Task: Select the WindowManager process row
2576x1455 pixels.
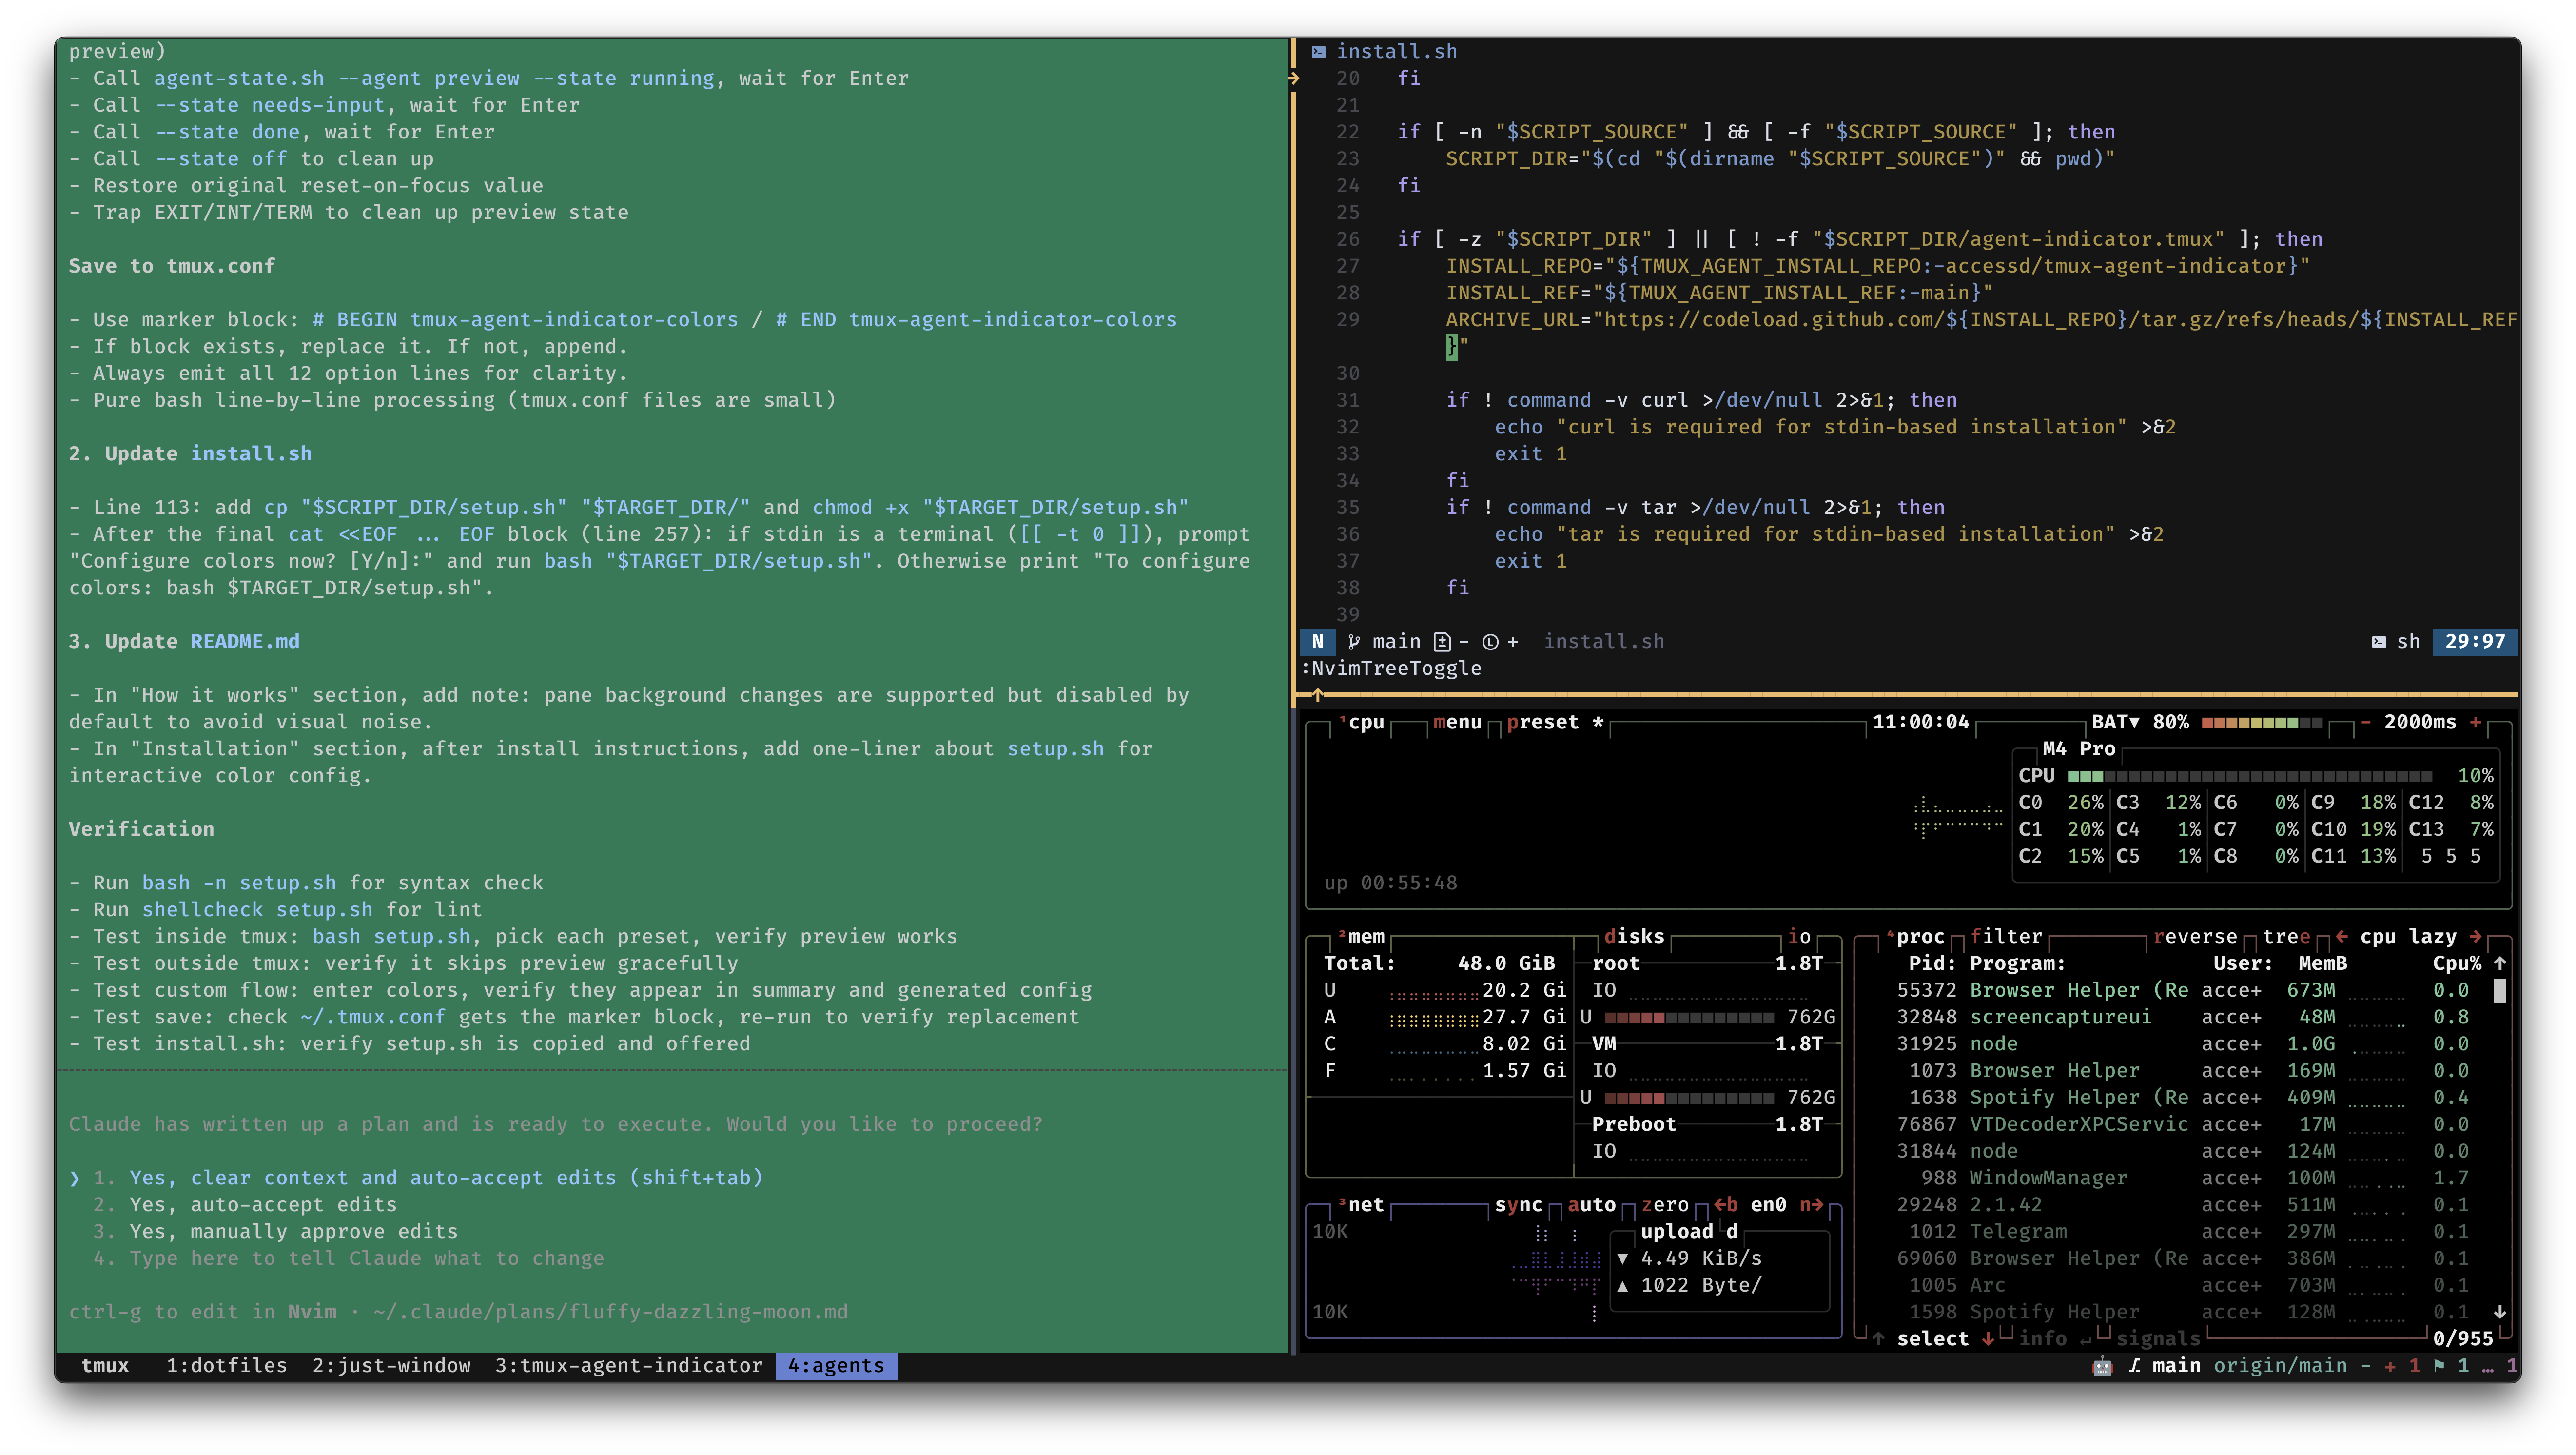Action: click(x=2182, y=1177)
